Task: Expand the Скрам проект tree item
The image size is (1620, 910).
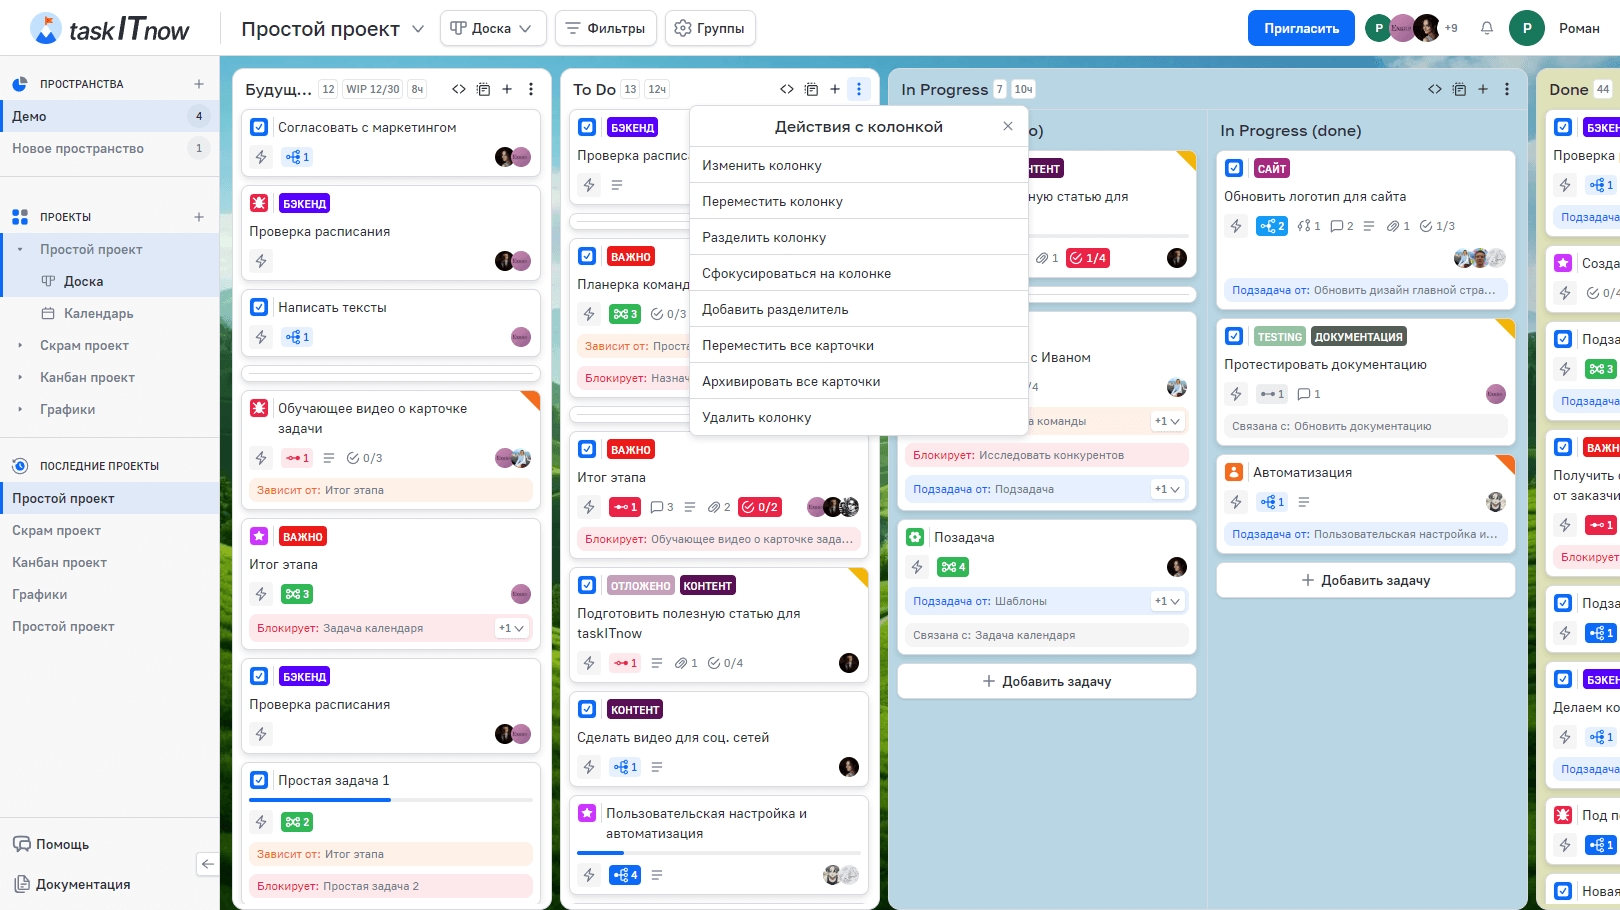Action: pos(20,346)
